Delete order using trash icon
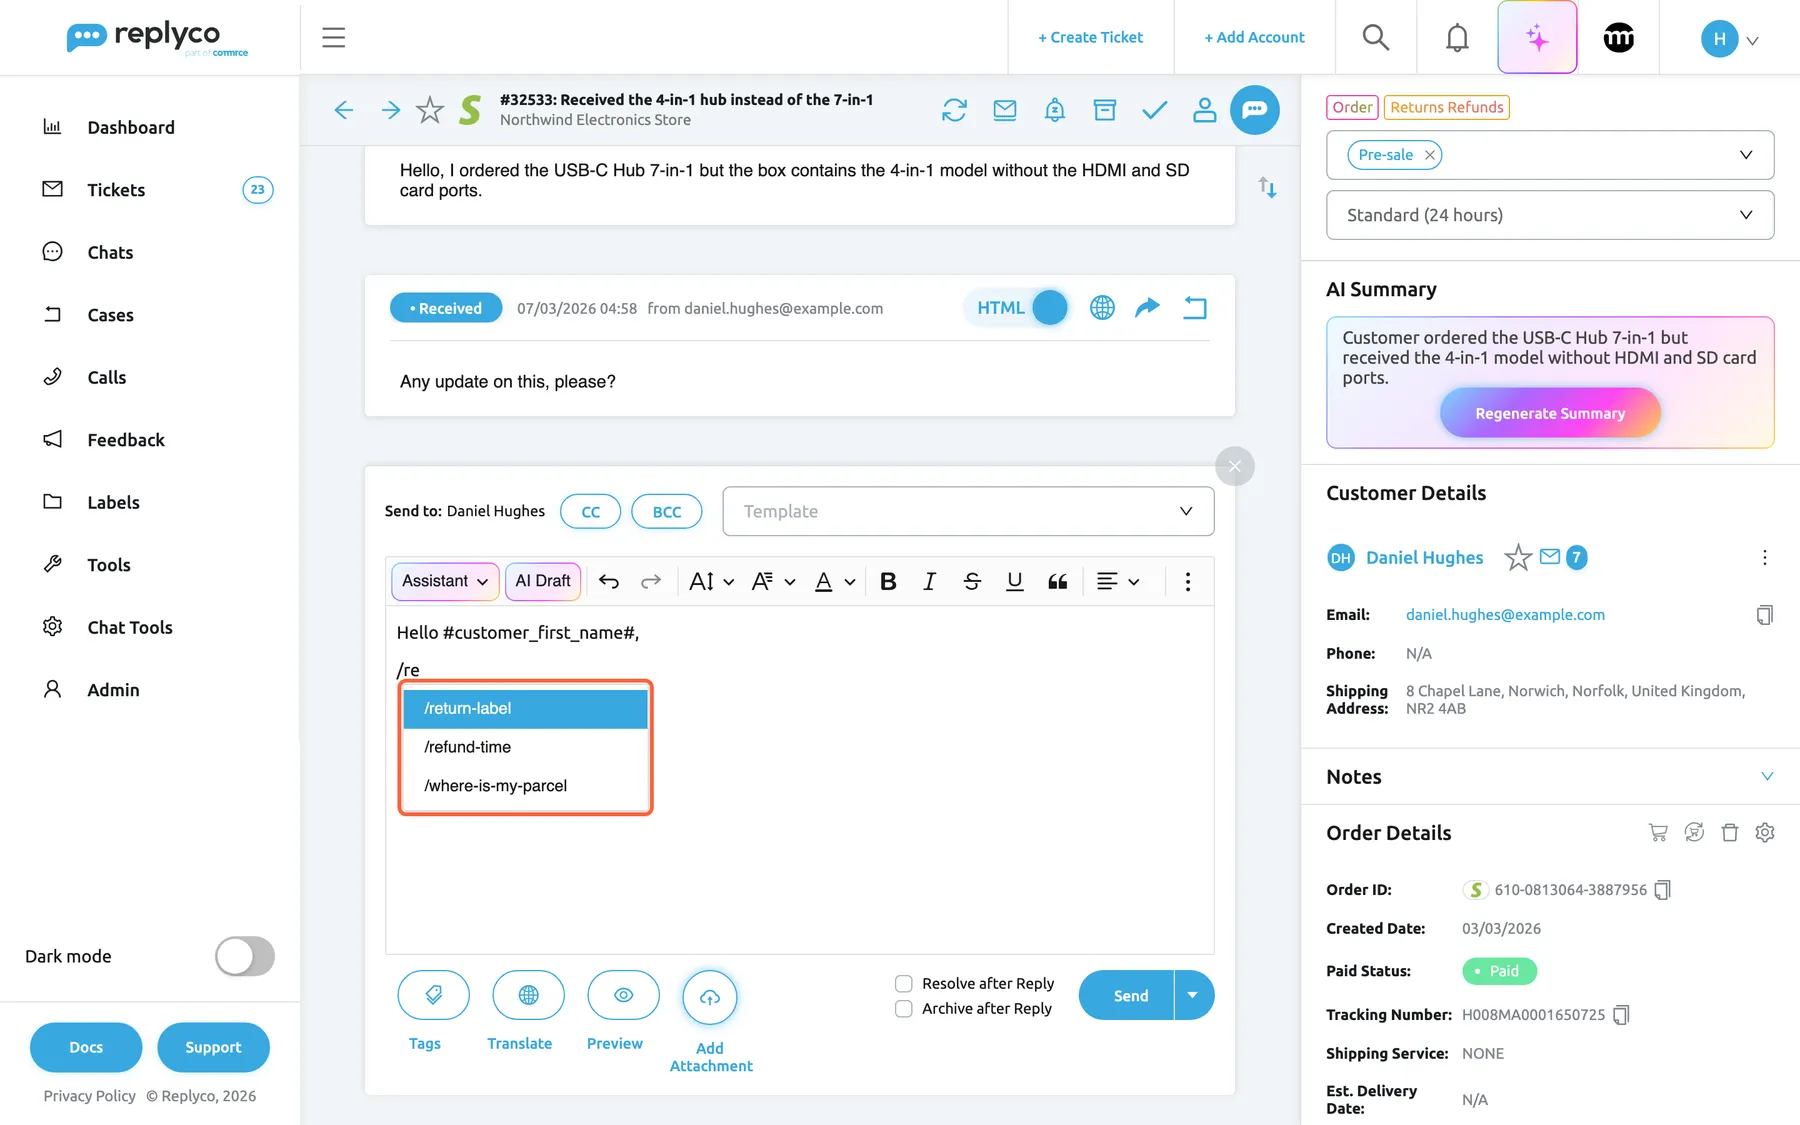 point(1729,832)
